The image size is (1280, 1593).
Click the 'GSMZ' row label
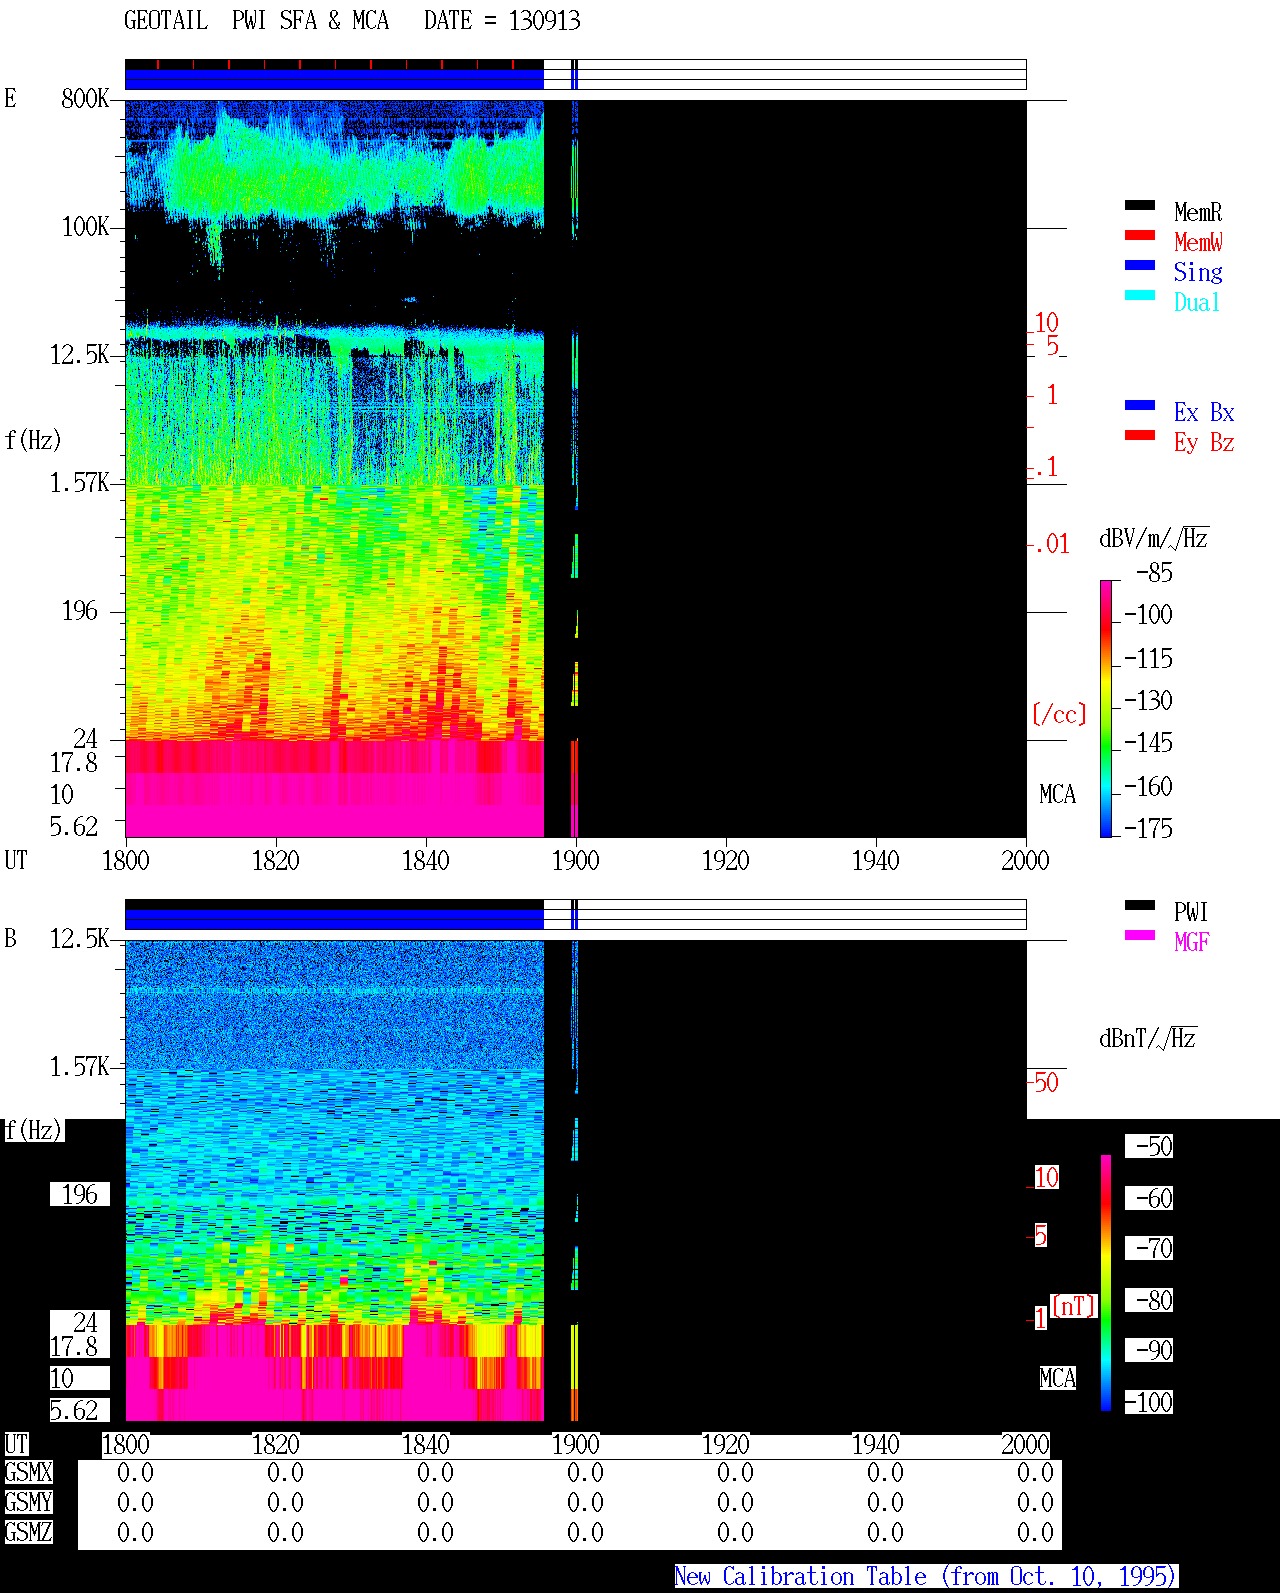click(x=28, y=1532)
